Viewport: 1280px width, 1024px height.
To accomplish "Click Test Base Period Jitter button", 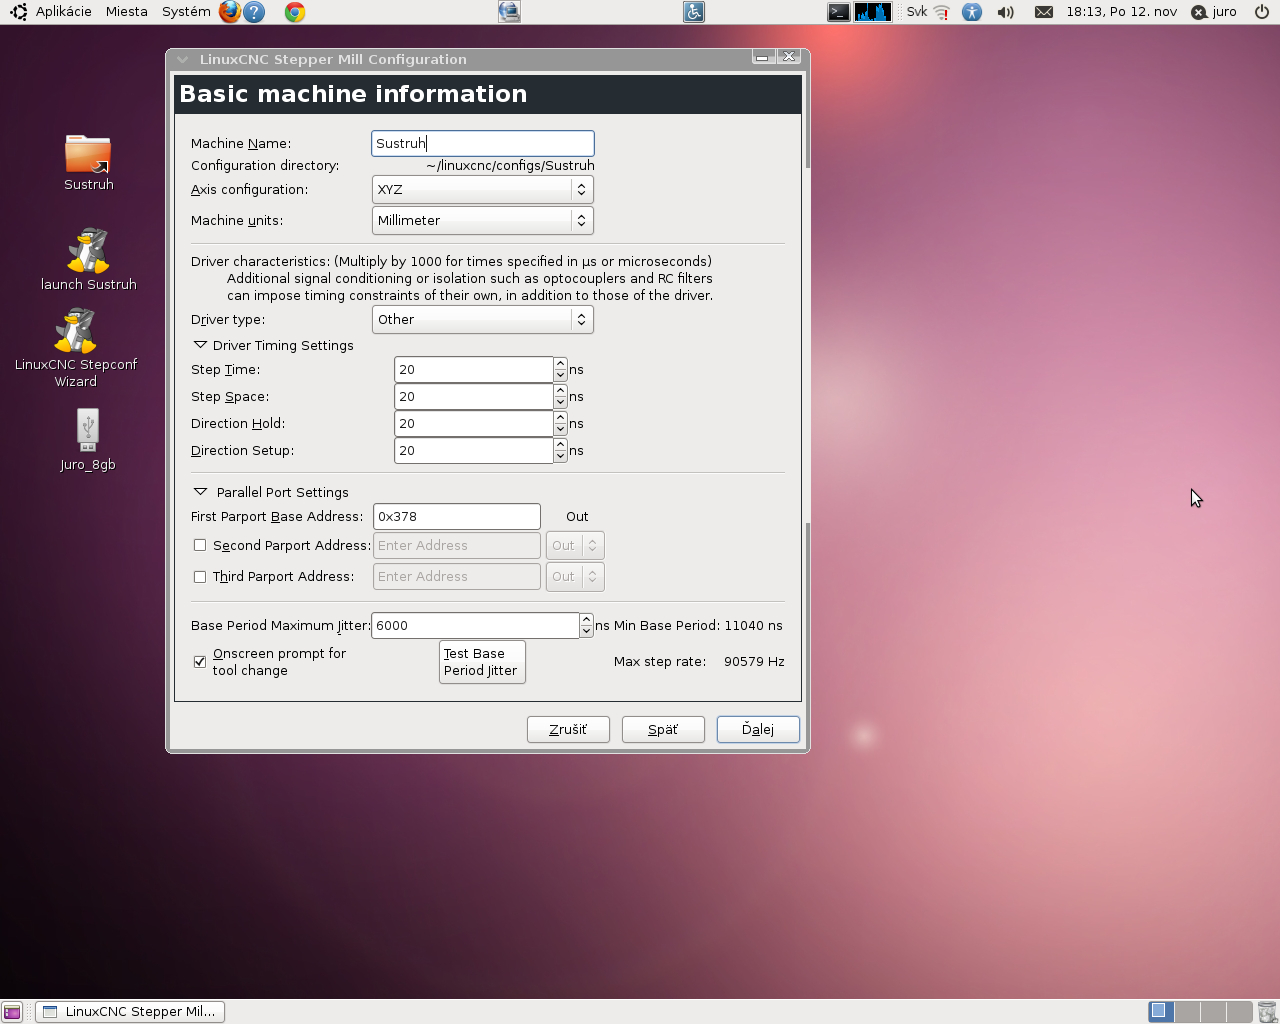I will 482,662.
